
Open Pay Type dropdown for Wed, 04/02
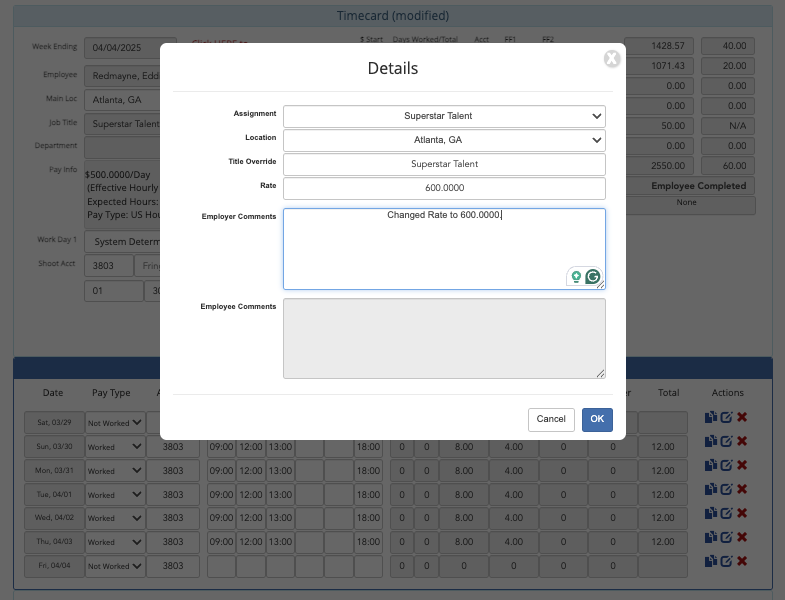(115, 518)
